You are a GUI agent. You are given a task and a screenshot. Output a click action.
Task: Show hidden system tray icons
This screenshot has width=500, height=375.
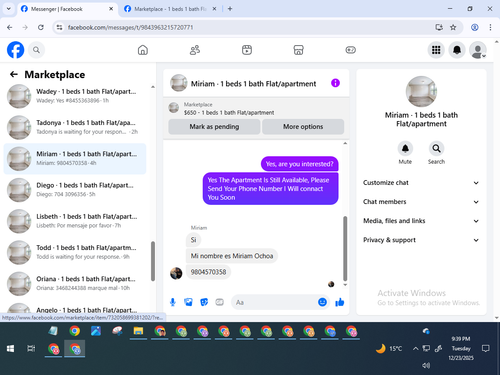[415, 349]
